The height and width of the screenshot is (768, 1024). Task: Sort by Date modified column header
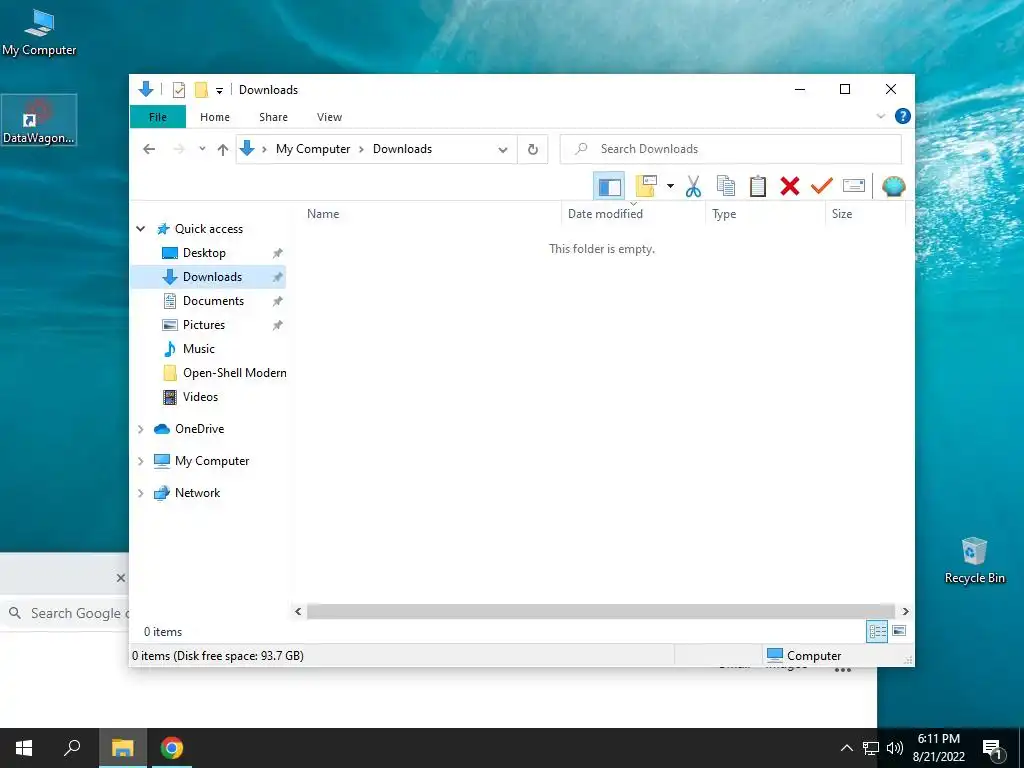click(605, 214)
